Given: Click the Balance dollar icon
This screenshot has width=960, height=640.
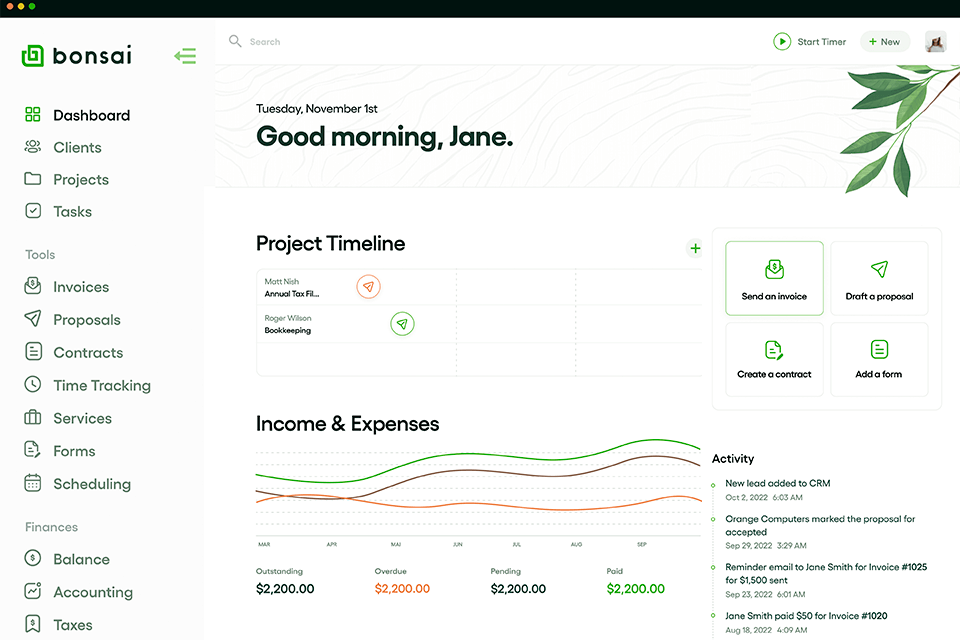Looking at the screenshot, I should pyautogui.click(x=33, y=559).
